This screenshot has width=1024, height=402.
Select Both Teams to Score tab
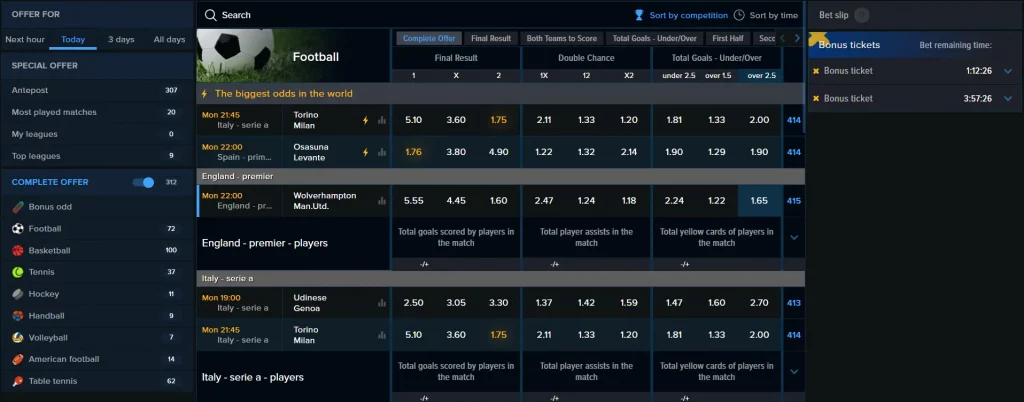pyautogui.click(x=562, y=39)
